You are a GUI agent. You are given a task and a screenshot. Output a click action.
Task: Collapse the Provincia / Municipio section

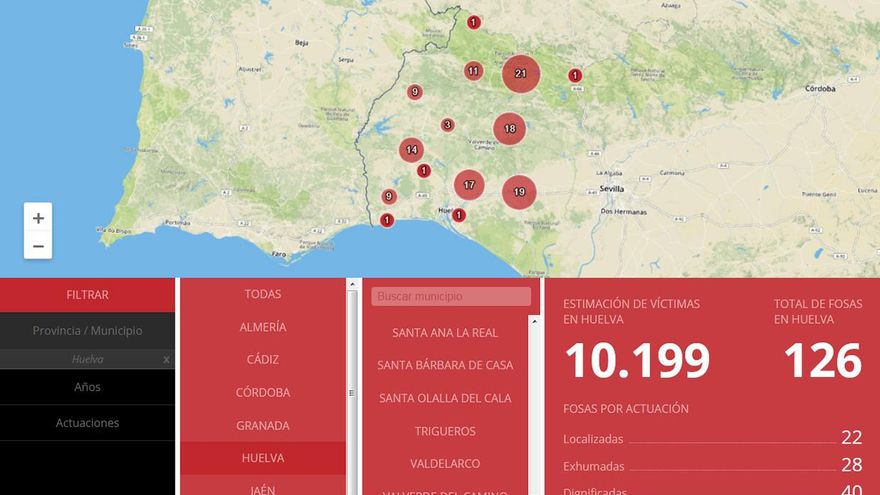point(87,331)
